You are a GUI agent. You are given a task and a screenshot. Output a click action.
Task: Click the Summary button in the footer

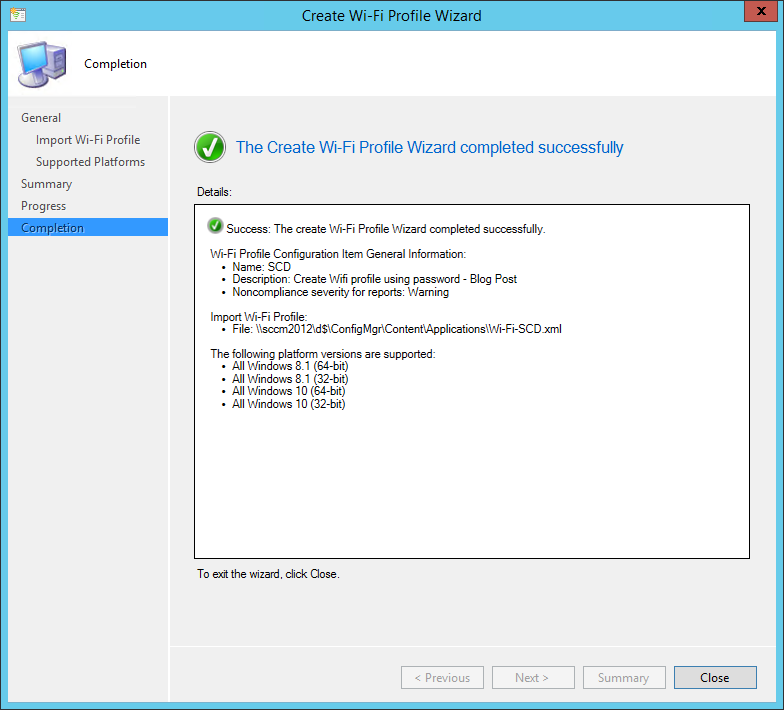624,678
